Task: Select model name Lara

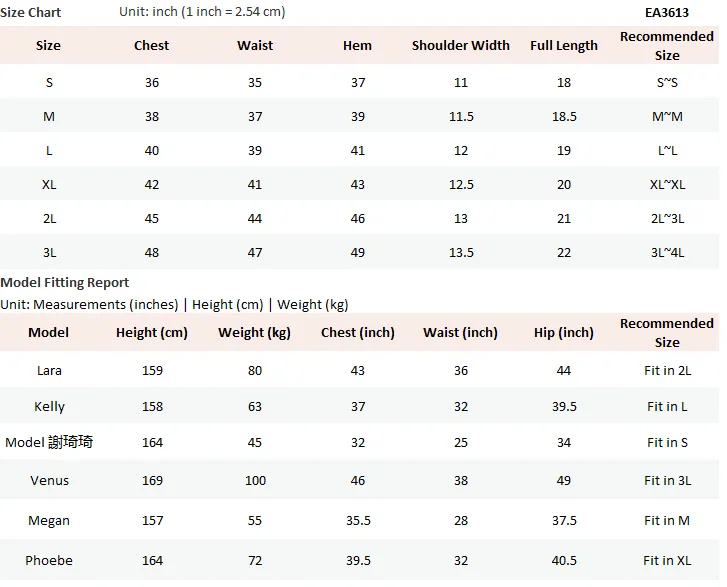Action: click(49, 370)
